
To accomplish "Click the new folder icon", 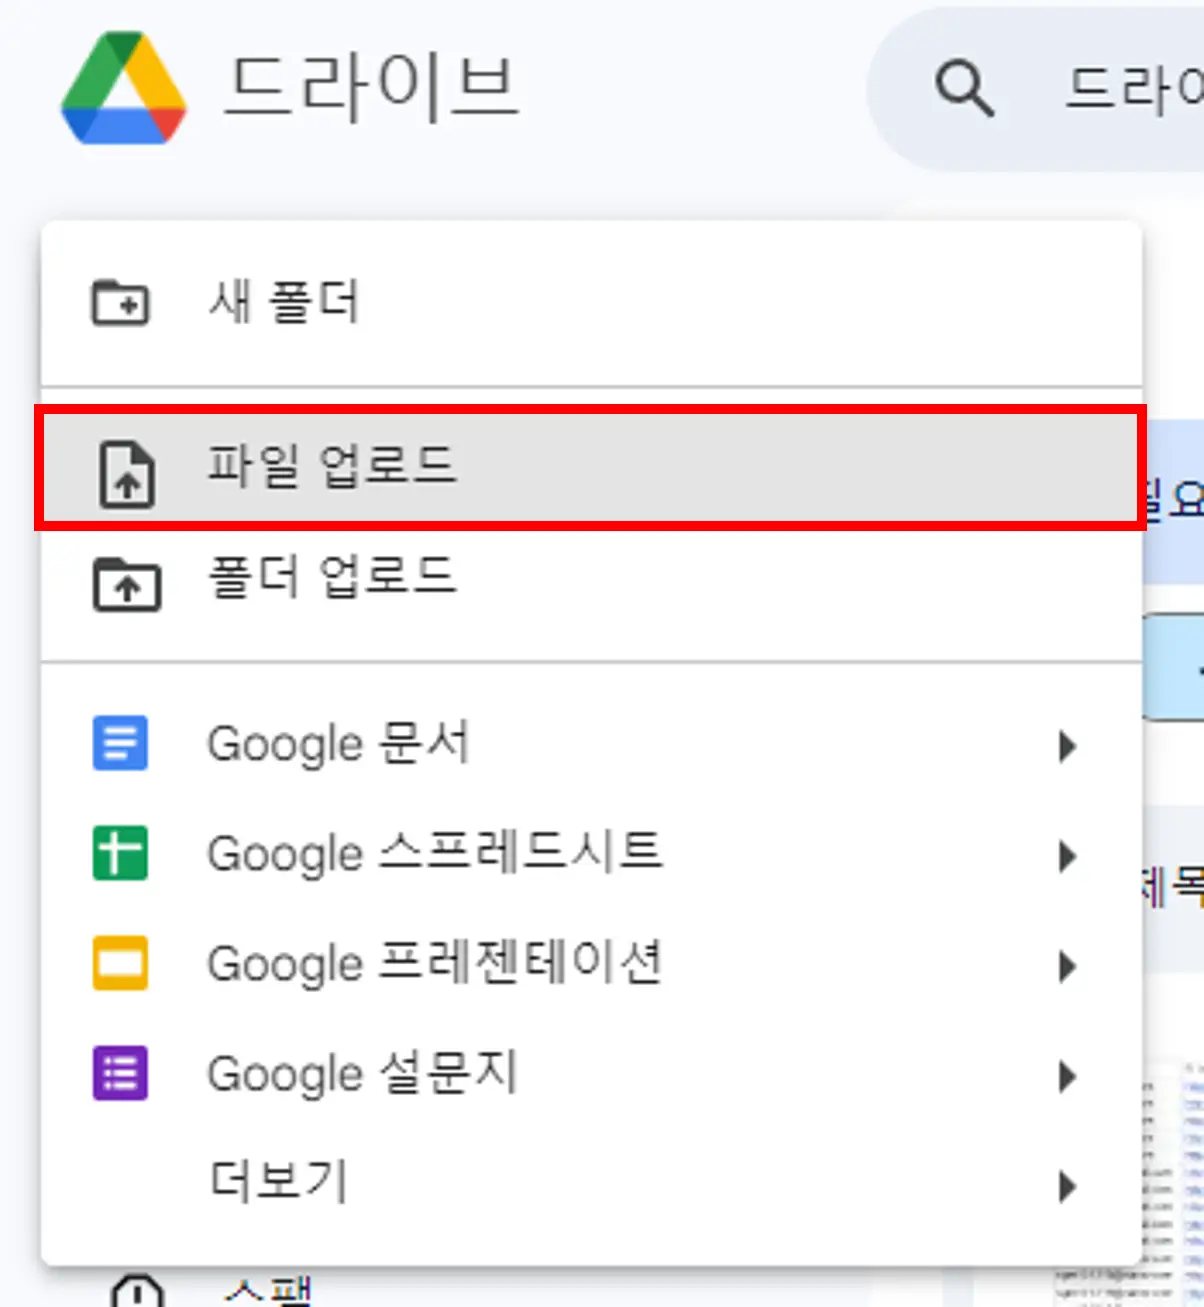I will pos(121,302).
